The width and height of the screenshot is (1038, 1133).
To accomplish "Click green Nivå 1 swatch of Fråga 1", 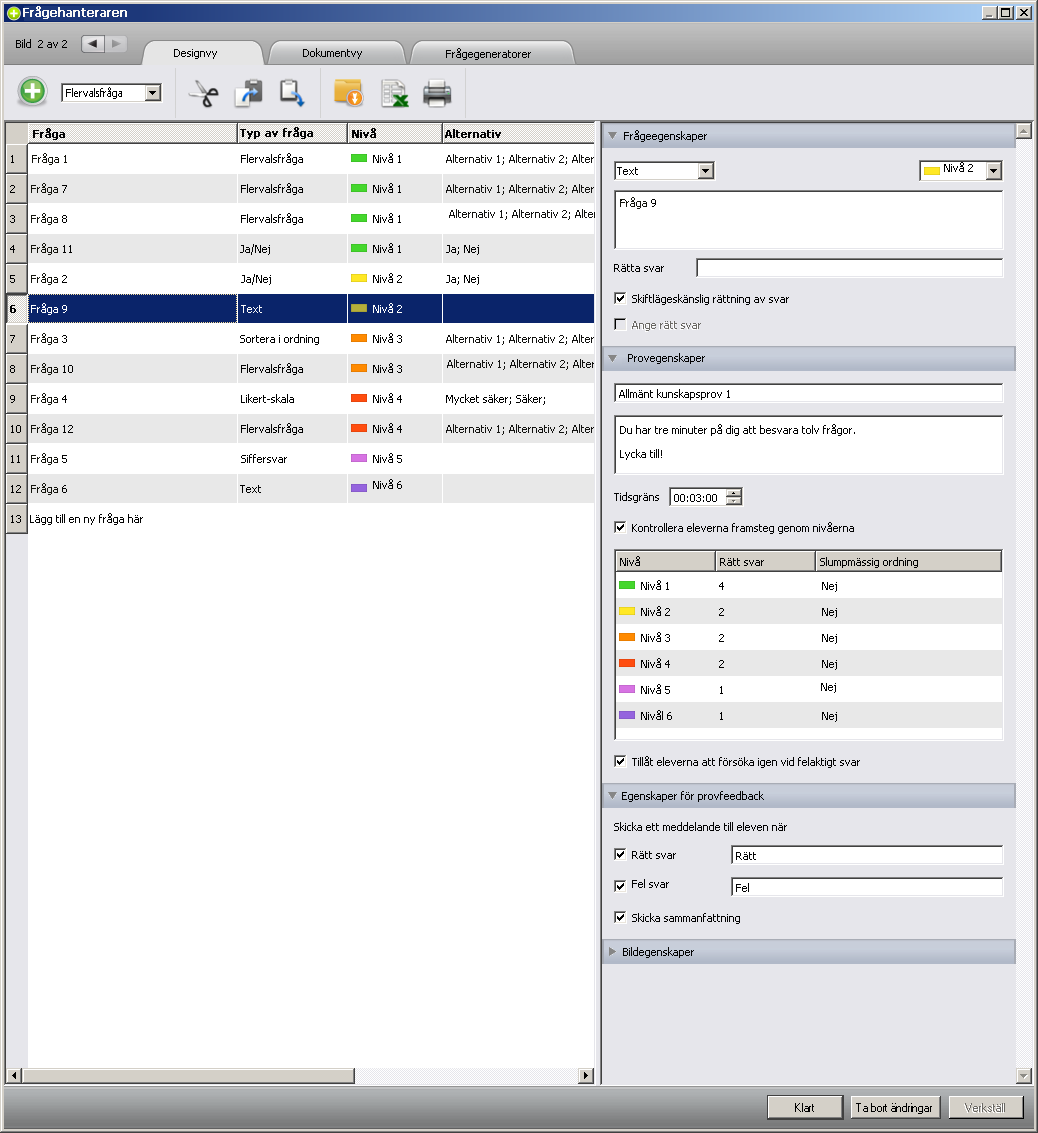I will (359, 158).
